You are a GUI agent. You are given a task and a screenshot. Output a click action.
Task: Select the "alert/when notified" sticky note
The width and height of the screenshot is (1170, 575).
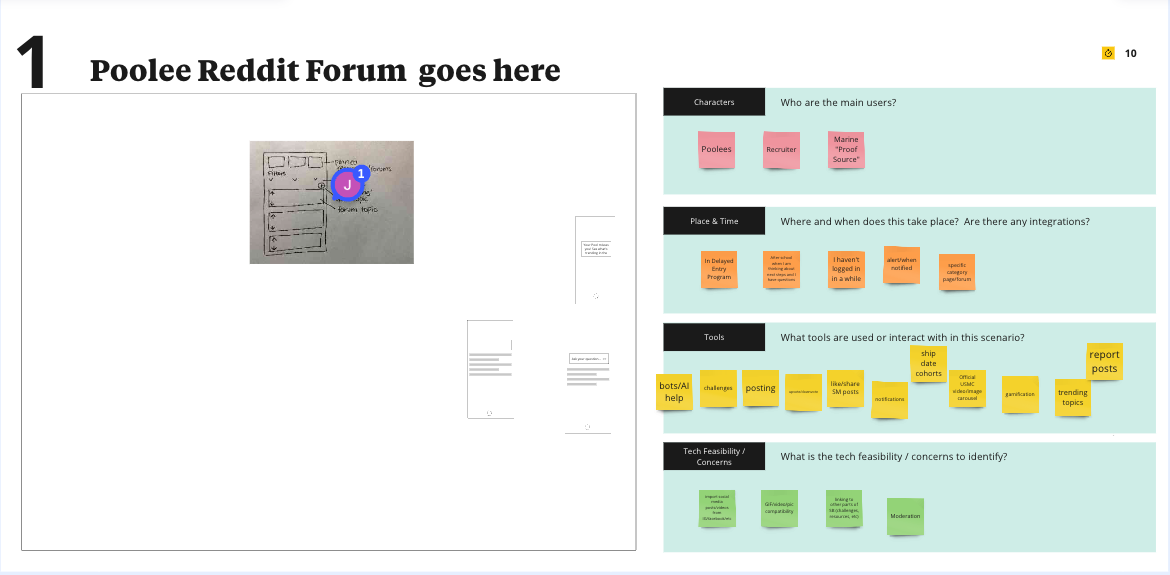pyautogui.click(x=901, y=265)
